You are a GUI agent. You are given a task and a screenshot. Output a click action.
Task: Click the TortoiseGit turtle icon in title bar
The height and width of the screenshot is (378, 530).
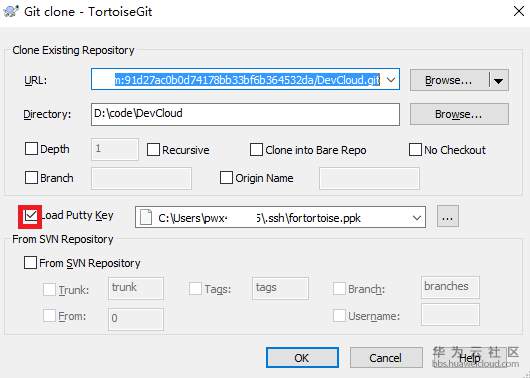tap(11, 11)
